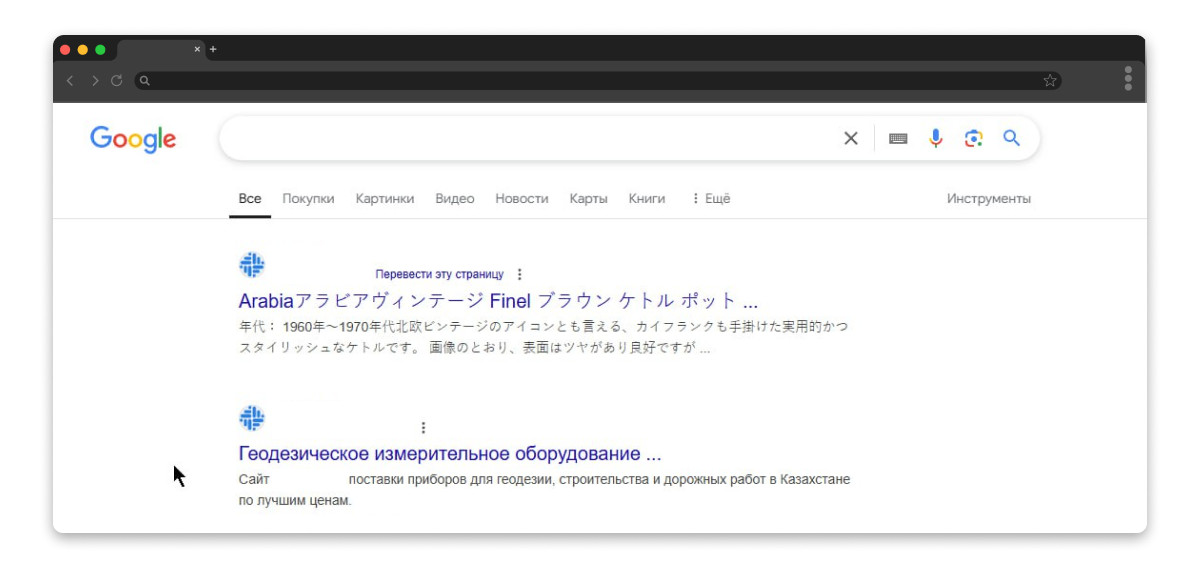Start voice search with microphone icon
Image resolution: width=1200 pixels, height=568 pixels.
936,139
